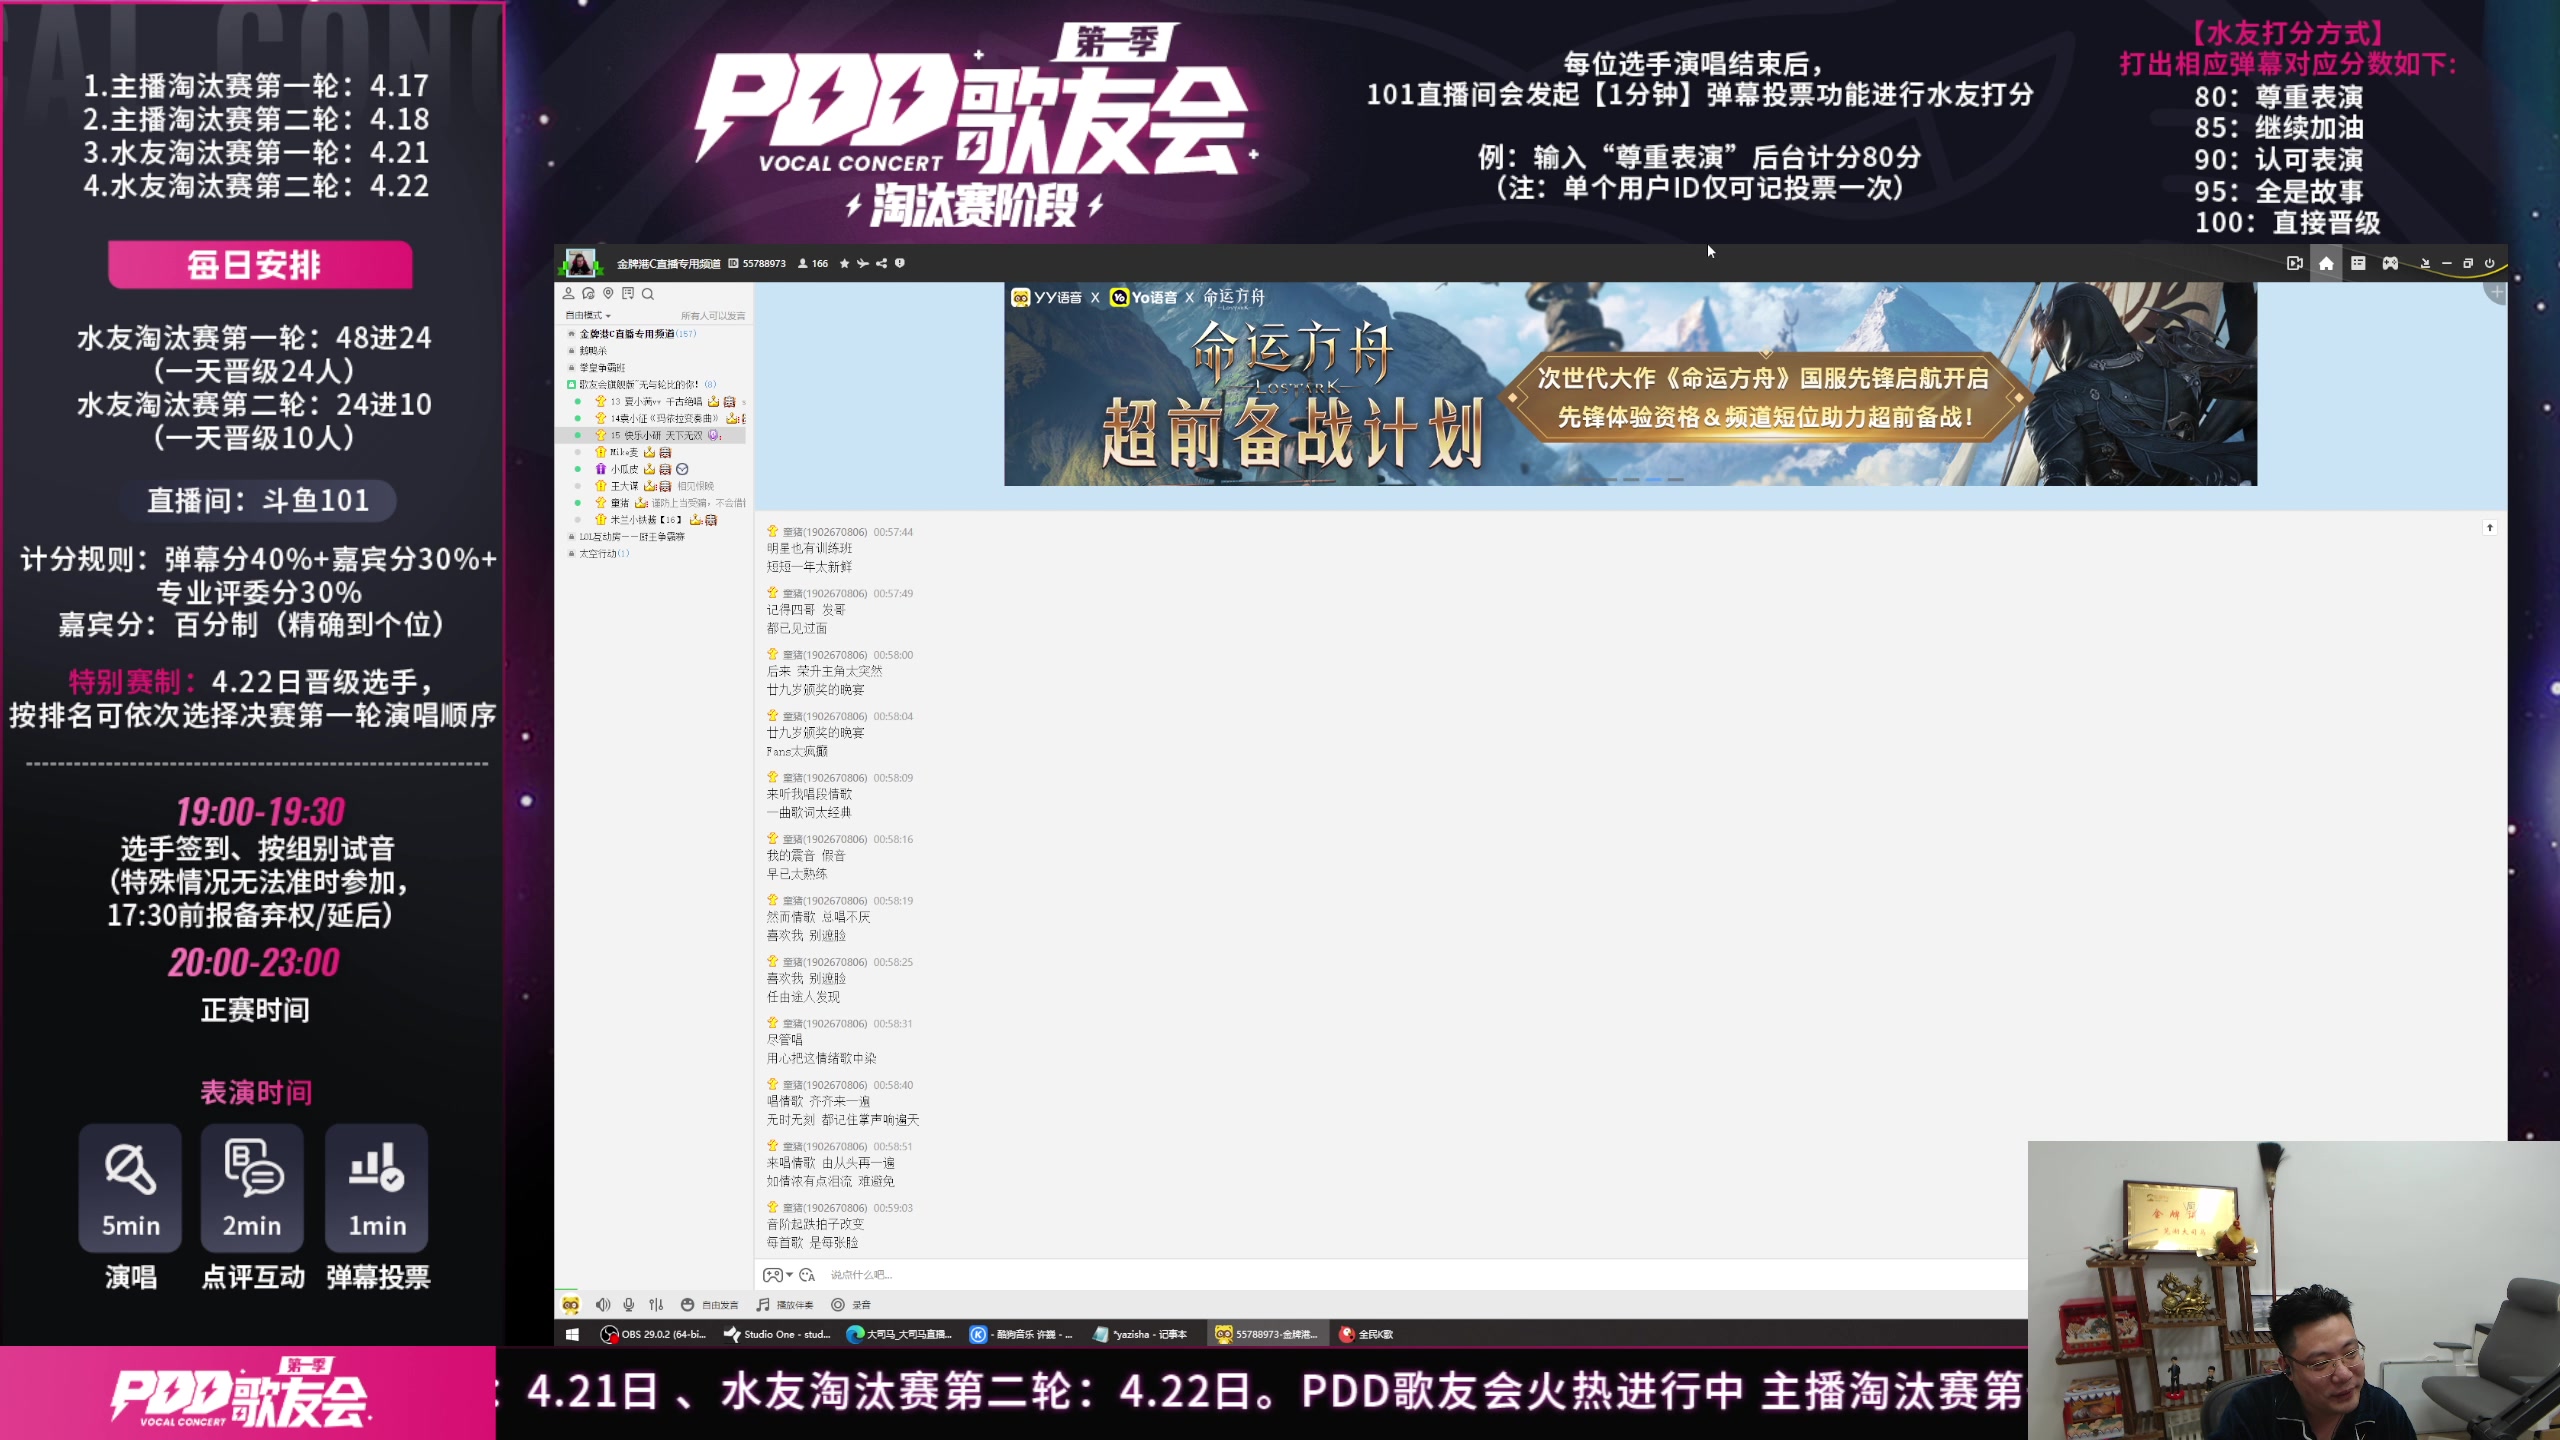Click the plus icon at banner corner
This screenshot has width=2560, height=1440.
tap(2497, 292)
